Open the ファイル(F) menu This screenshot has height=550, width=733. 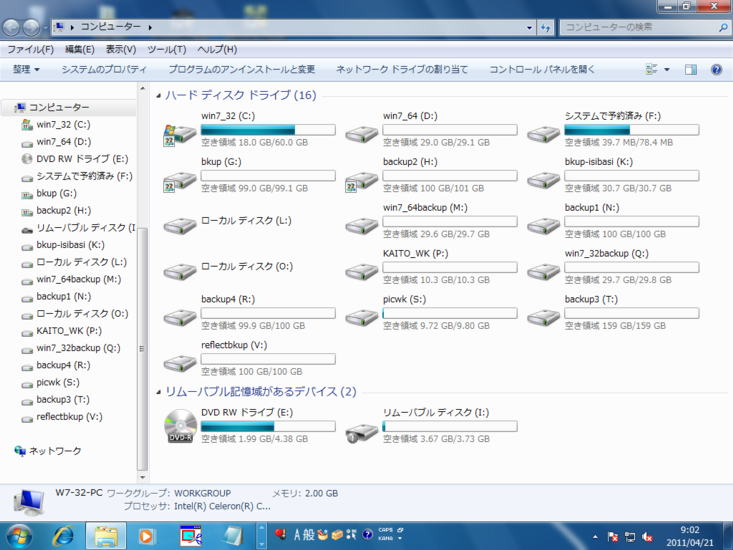[x=30, y=49]
